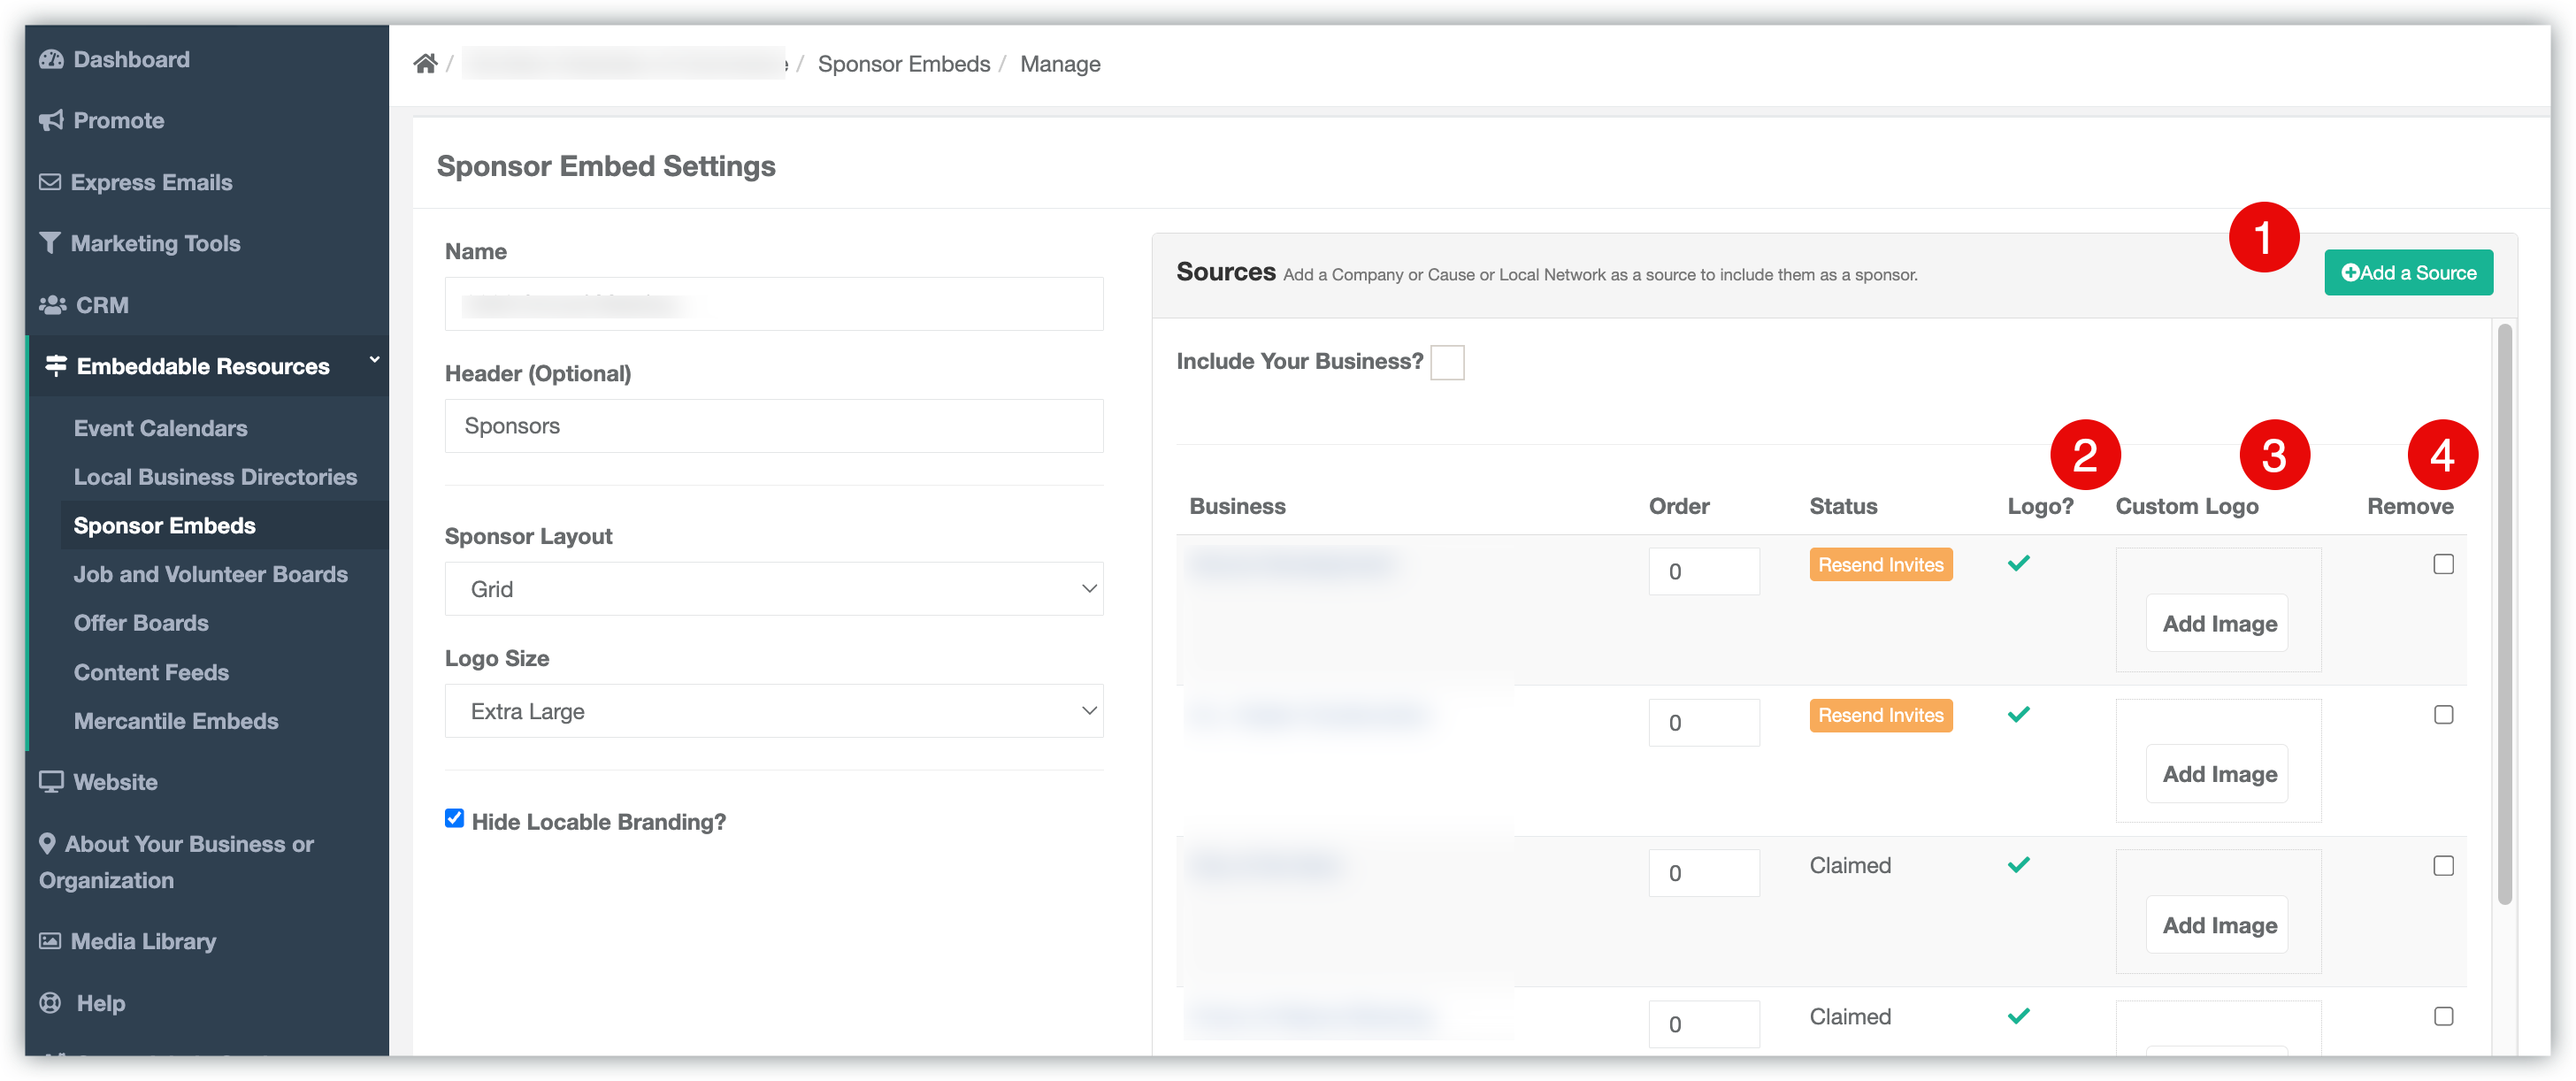The height and width of the screenshot is (1081, 2576).
Task: Click the Add a Source button
Action: point(2408,273)
